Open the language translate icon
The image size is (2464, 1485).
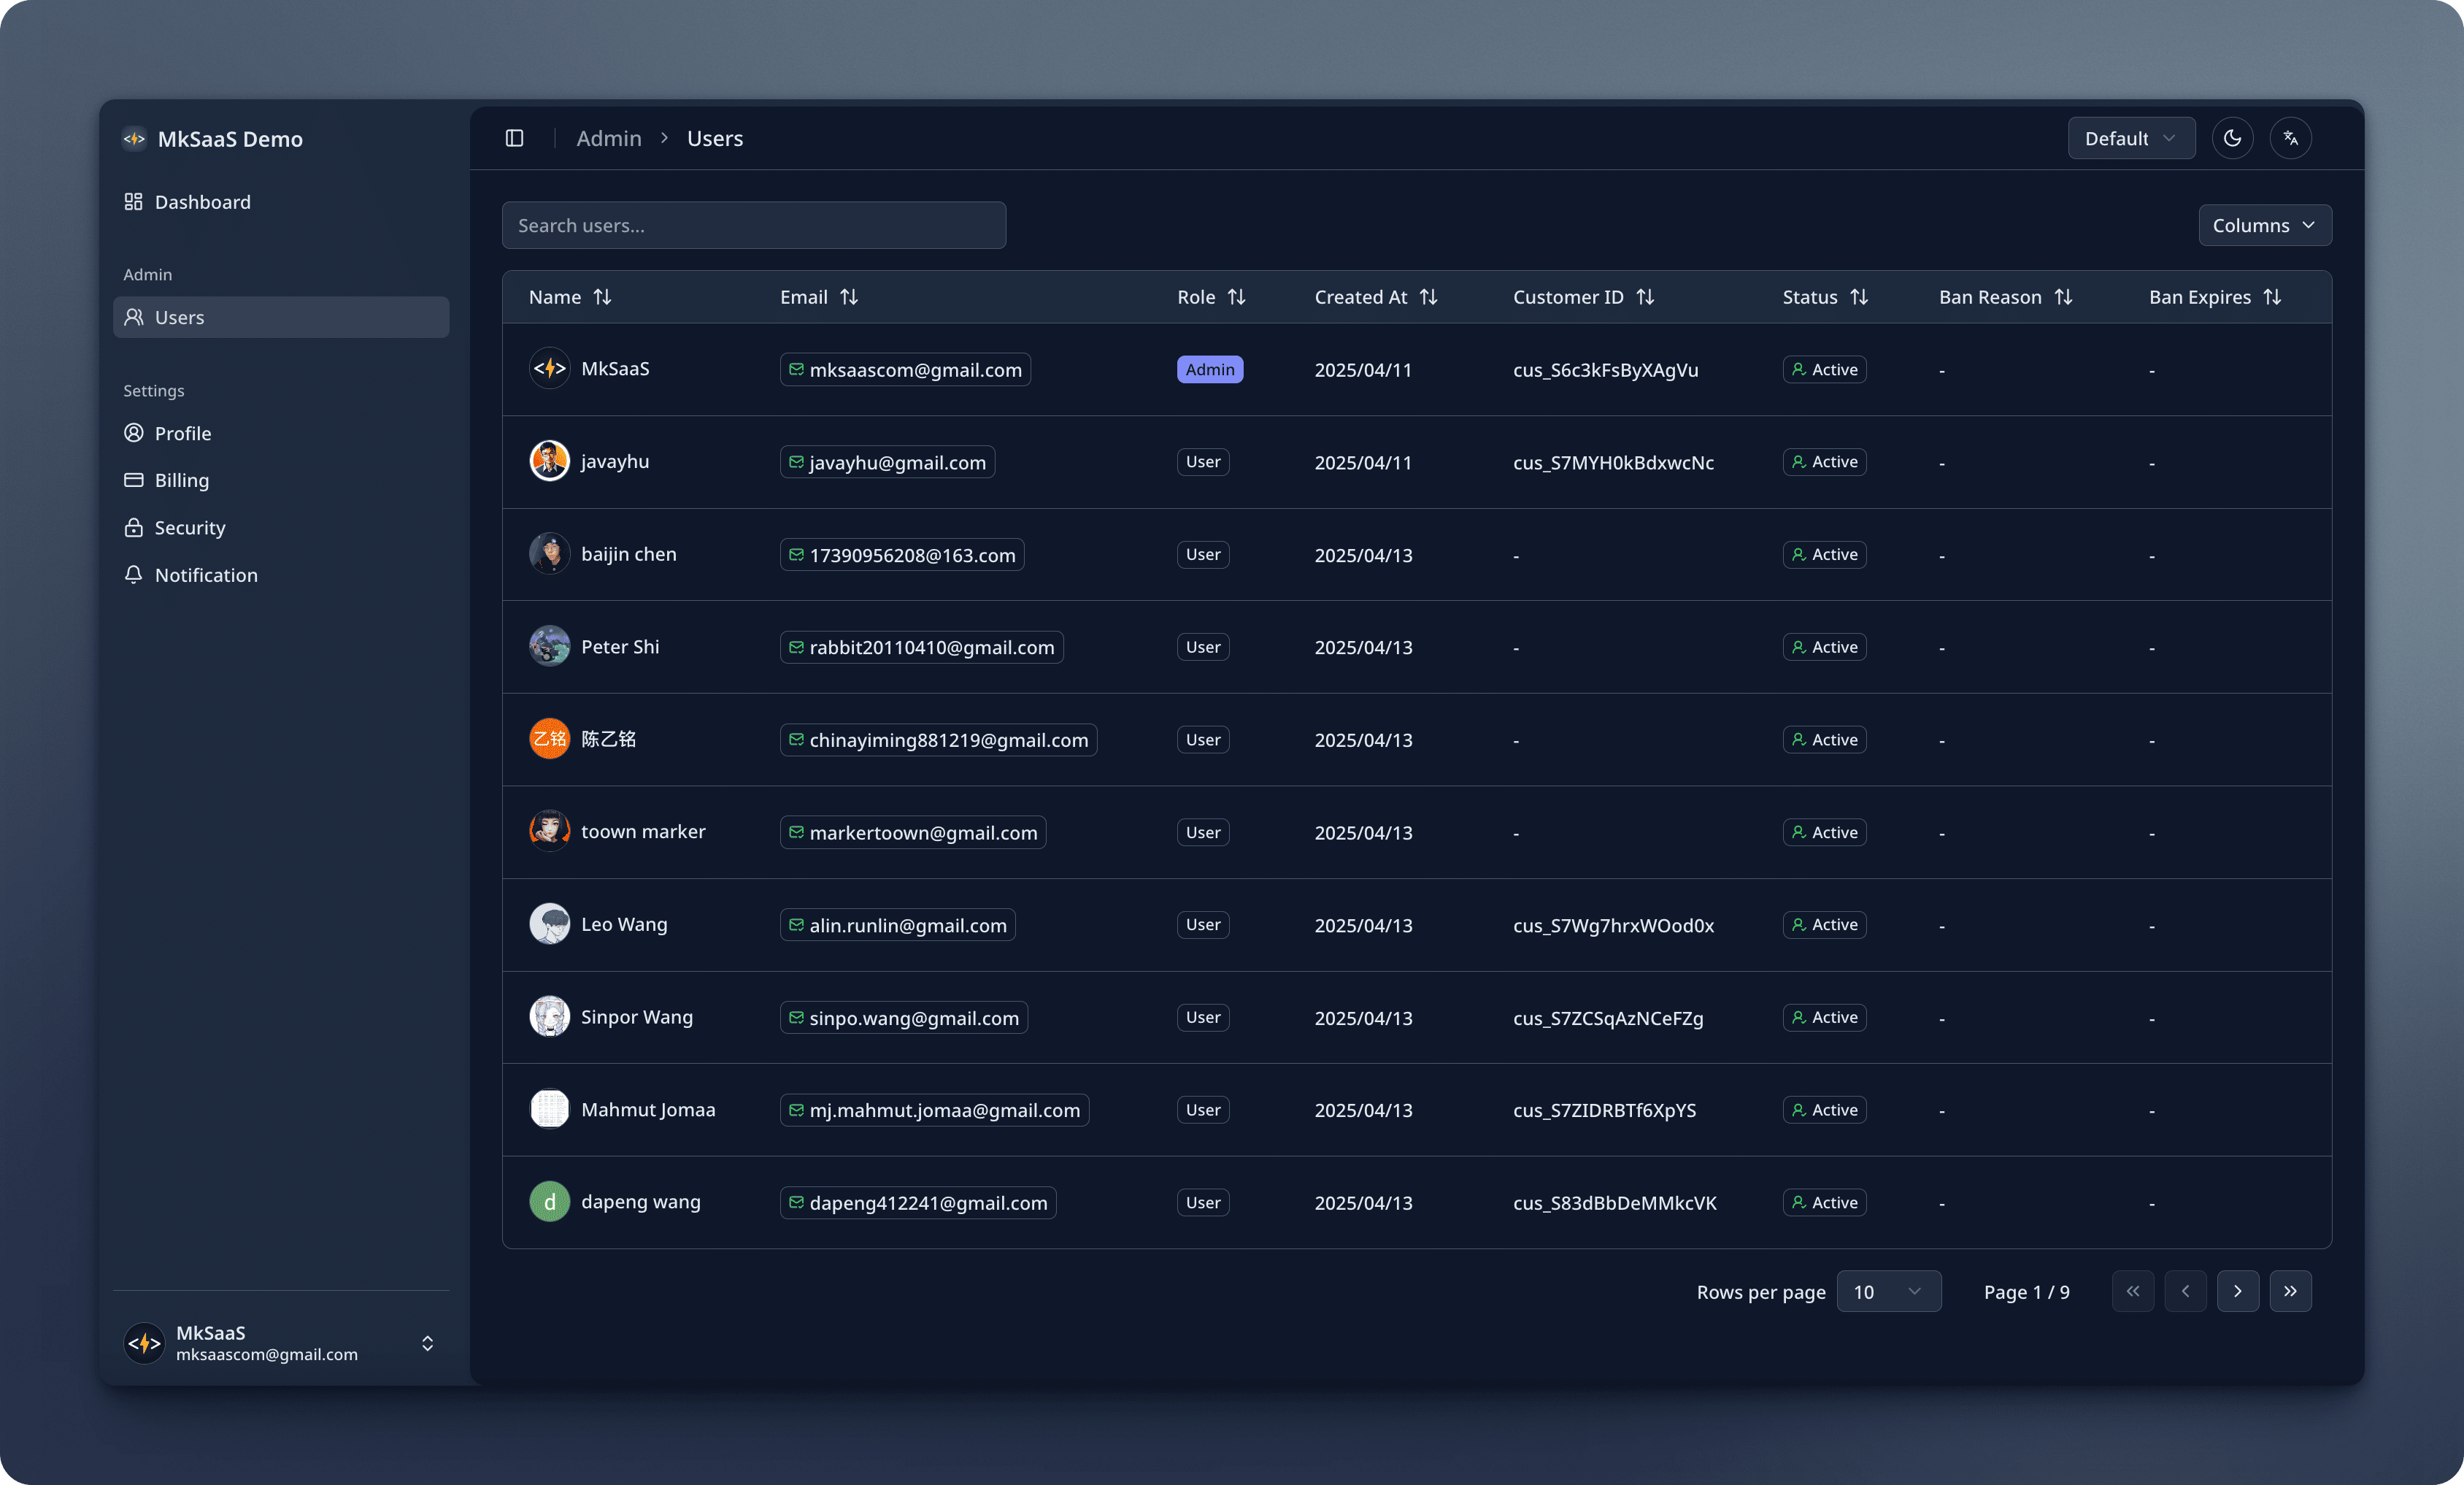point(2290,138)
